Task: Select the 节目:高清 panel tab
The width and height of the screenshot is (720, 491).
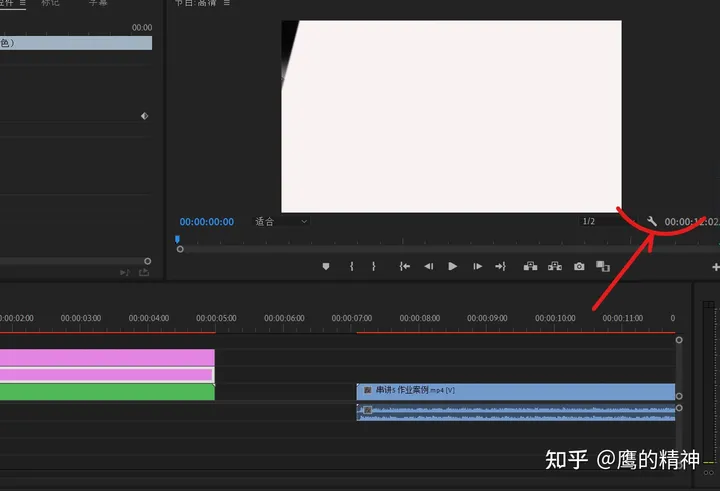Action: click(195, 3)
